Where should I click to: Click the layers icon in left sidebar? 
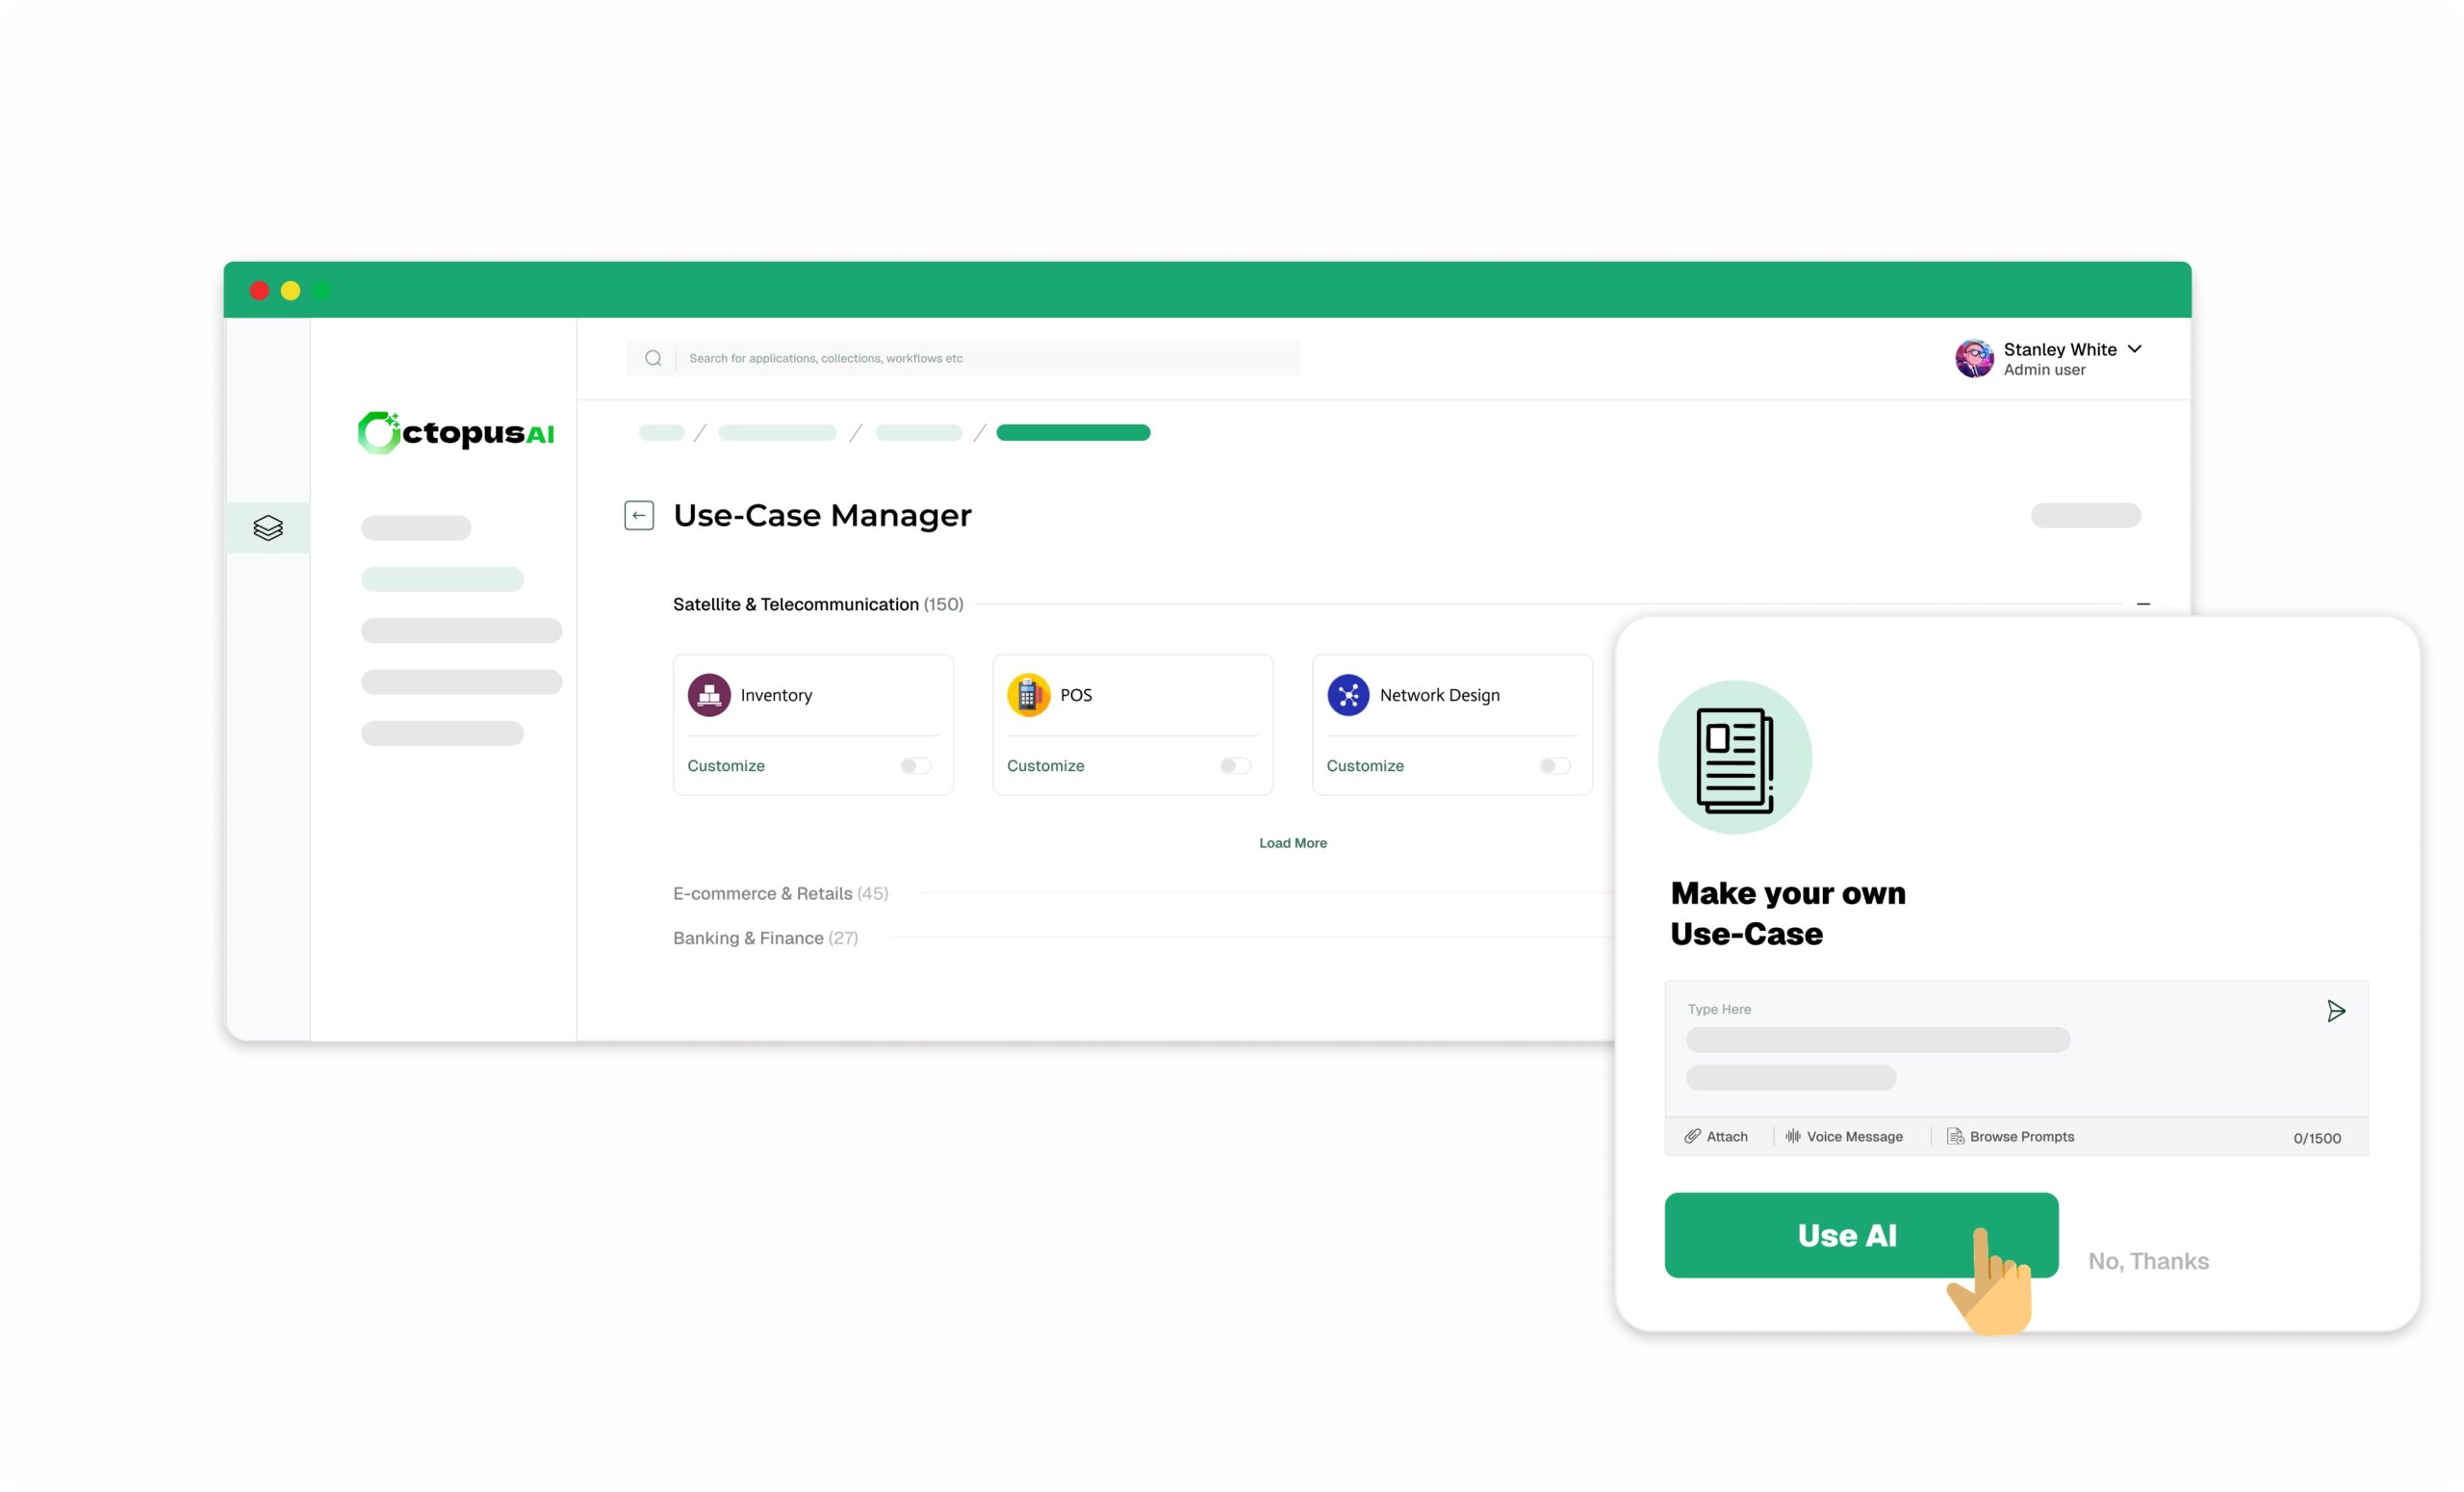(x=268, y=528)
